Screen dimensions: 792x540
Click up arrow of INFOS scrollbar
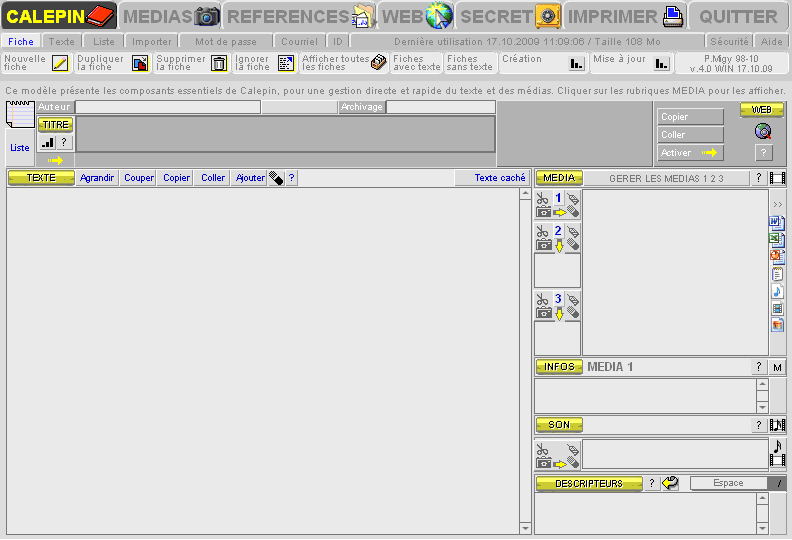tap(762, 384)
